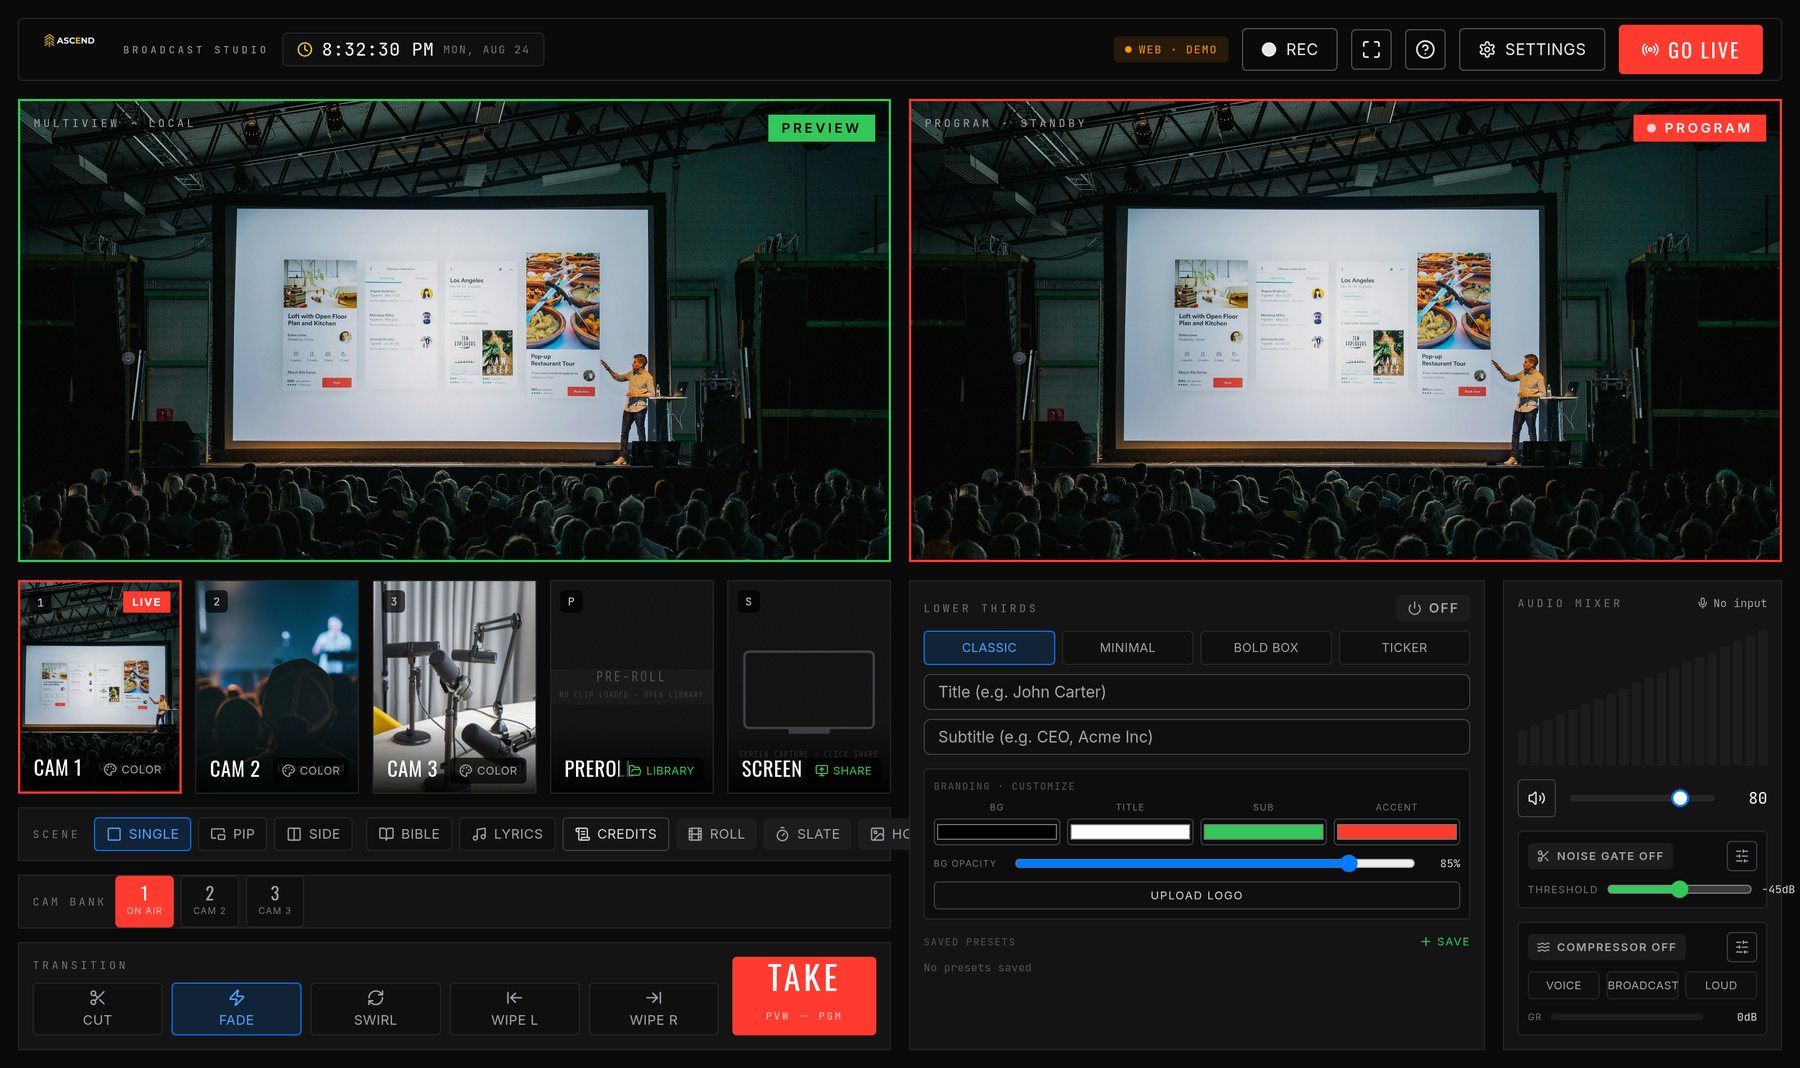This screenshot has height=1068, width=1800.
Task: Select Ticker lower third style
Action: [x=1404, y=648]
